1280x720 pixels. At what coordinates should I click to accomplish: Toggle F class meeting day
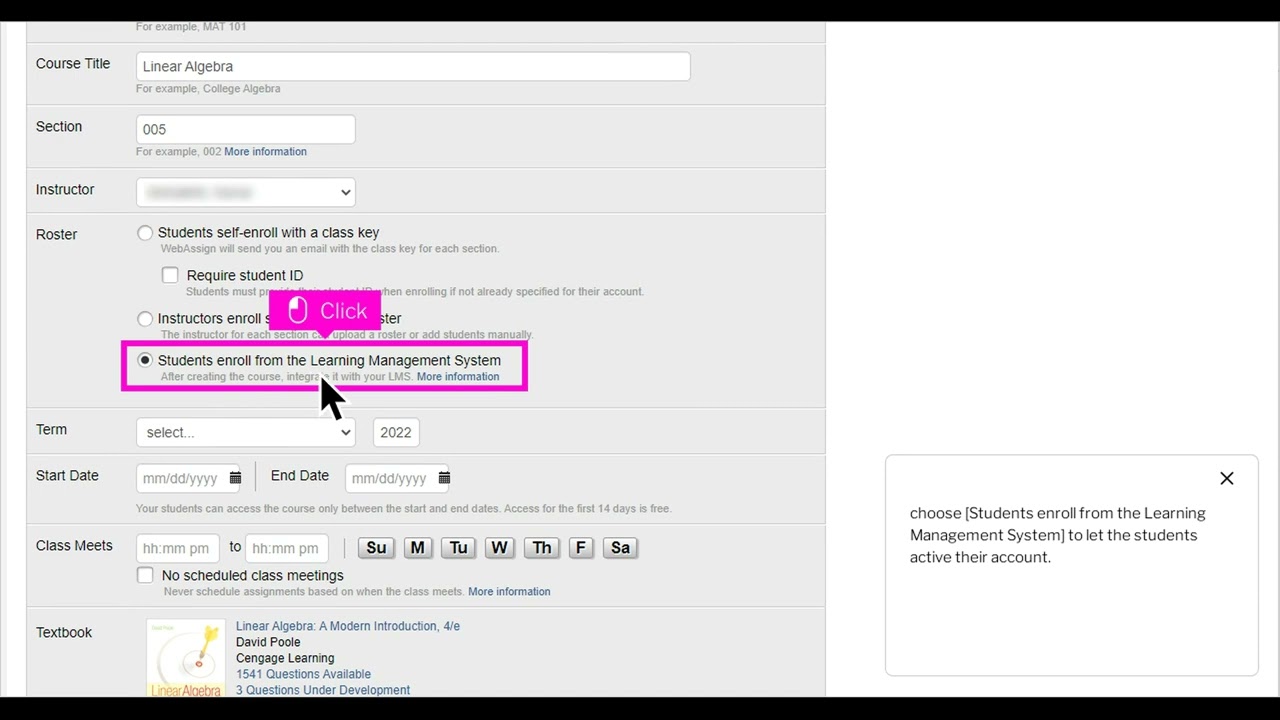coord(580,548)
